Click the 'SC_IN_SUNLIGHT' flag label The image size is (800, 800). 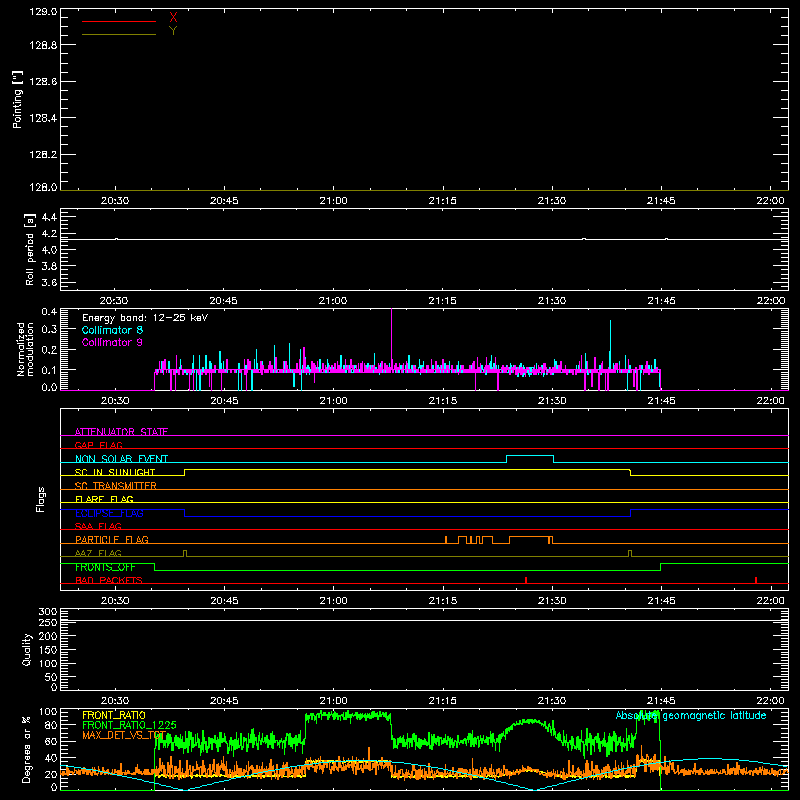115,472
